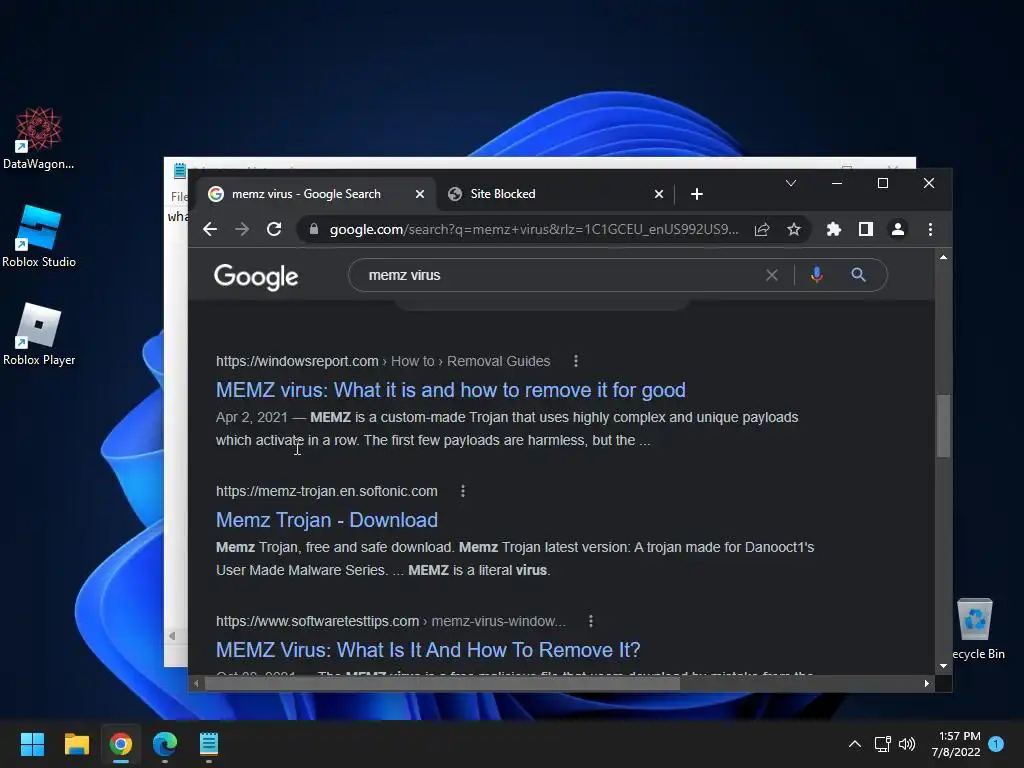Submit search with the magnifying glass icon
Image resolution: width=1024 pixels, height=768 pixels.
tap(859, 275)
